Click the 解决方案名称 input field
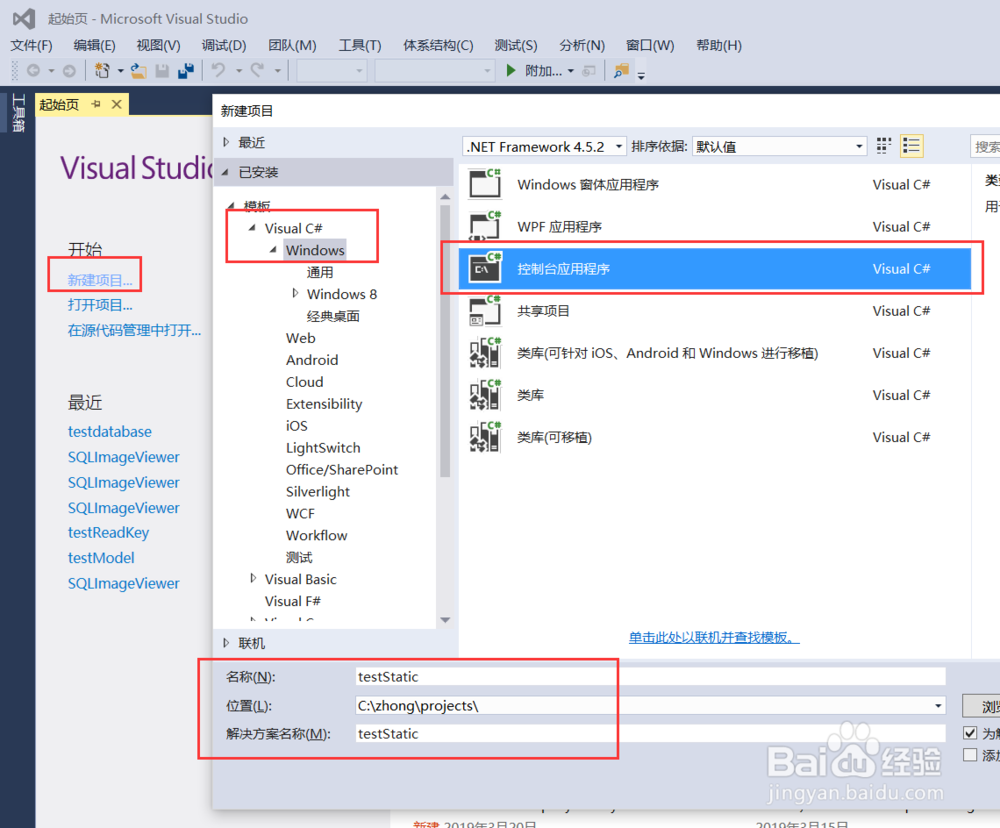 (651, 734)
